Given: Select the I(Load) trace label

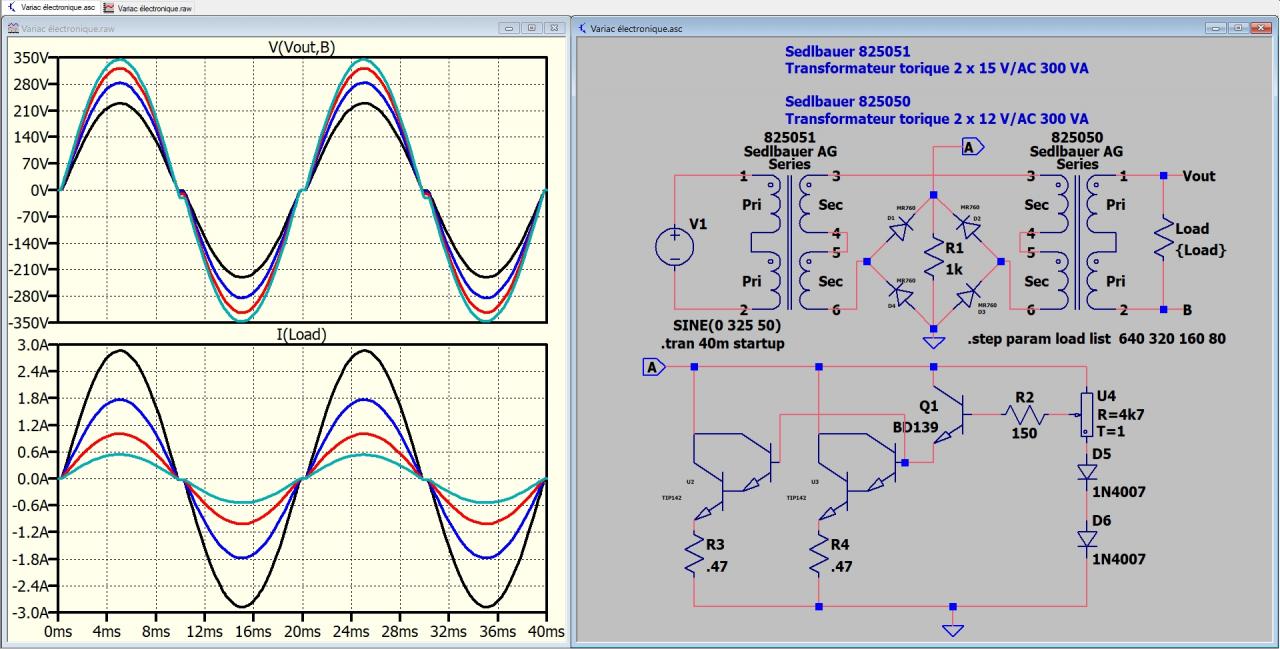Looking at the screenshot, I should [300, 334].
